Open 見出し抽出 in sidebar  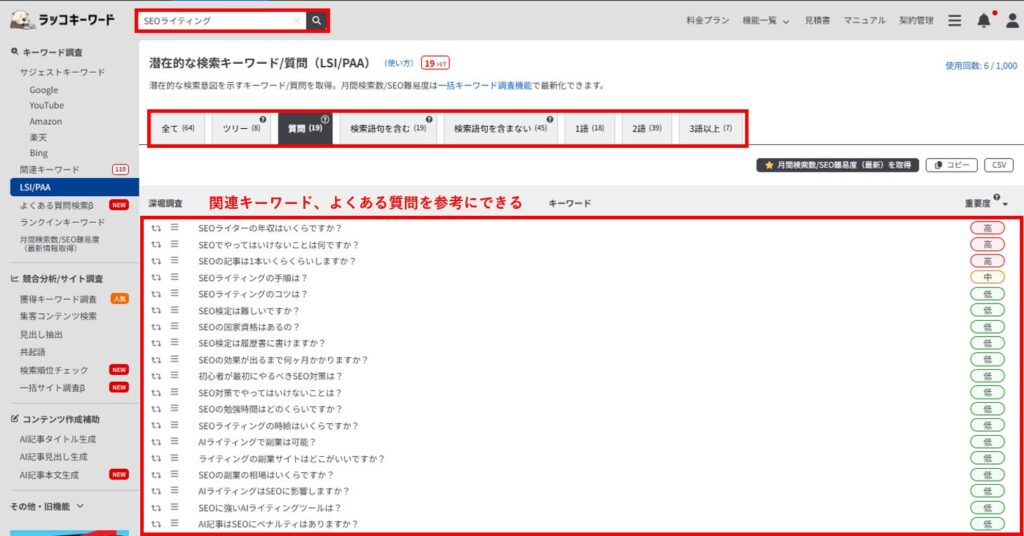coord(41,334)
